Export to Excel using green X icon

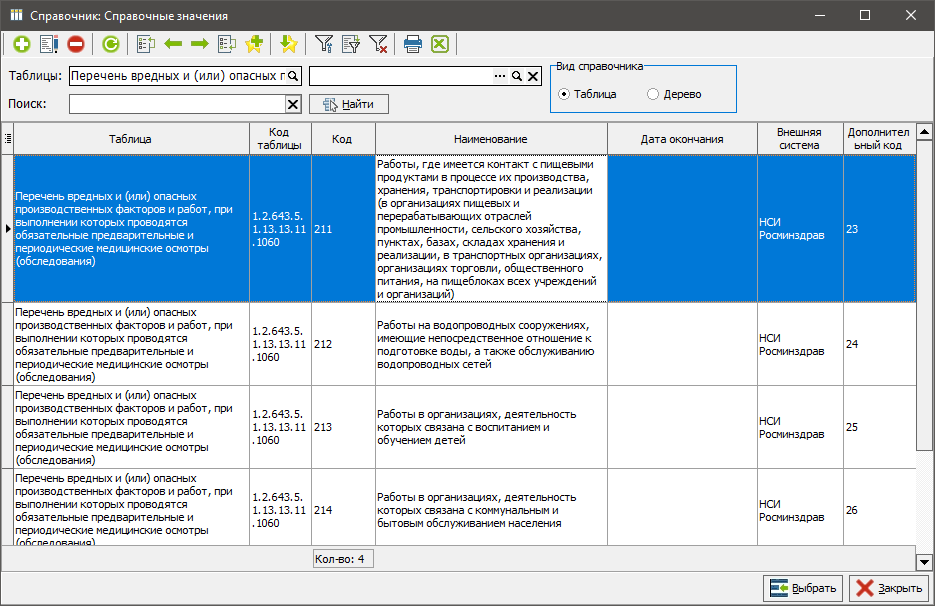tap(440, 44)
